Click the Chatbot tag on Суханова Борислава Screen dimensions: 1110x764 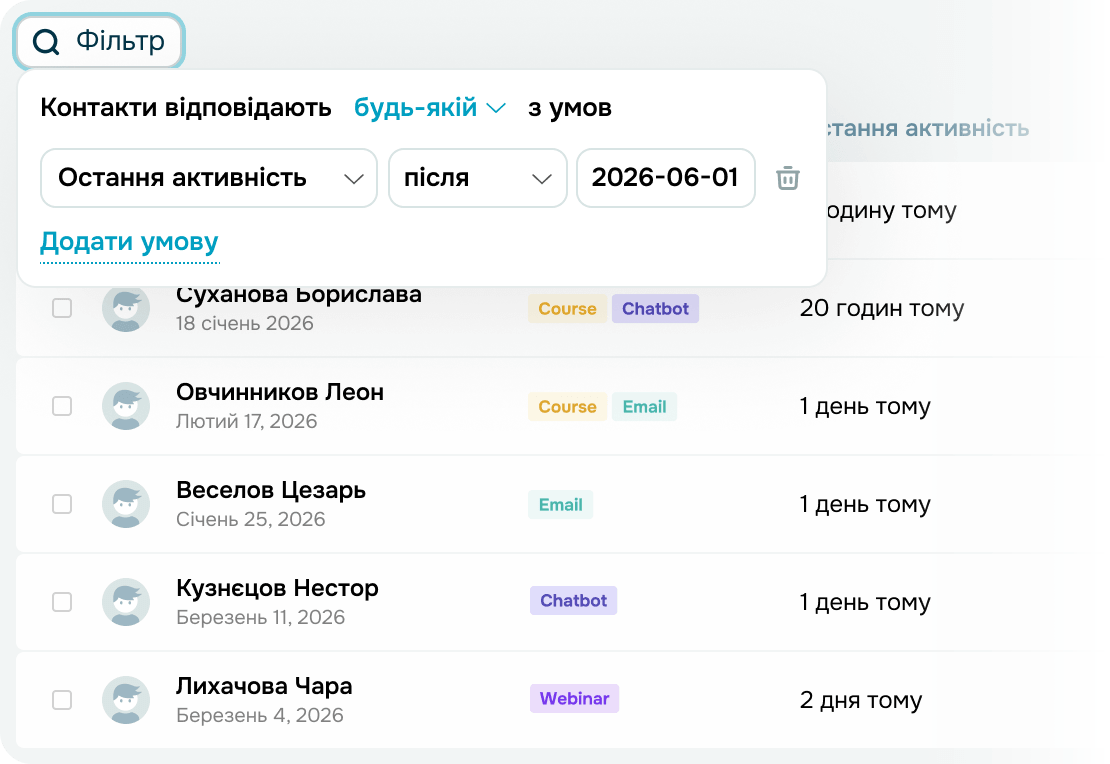coord(656,309)
